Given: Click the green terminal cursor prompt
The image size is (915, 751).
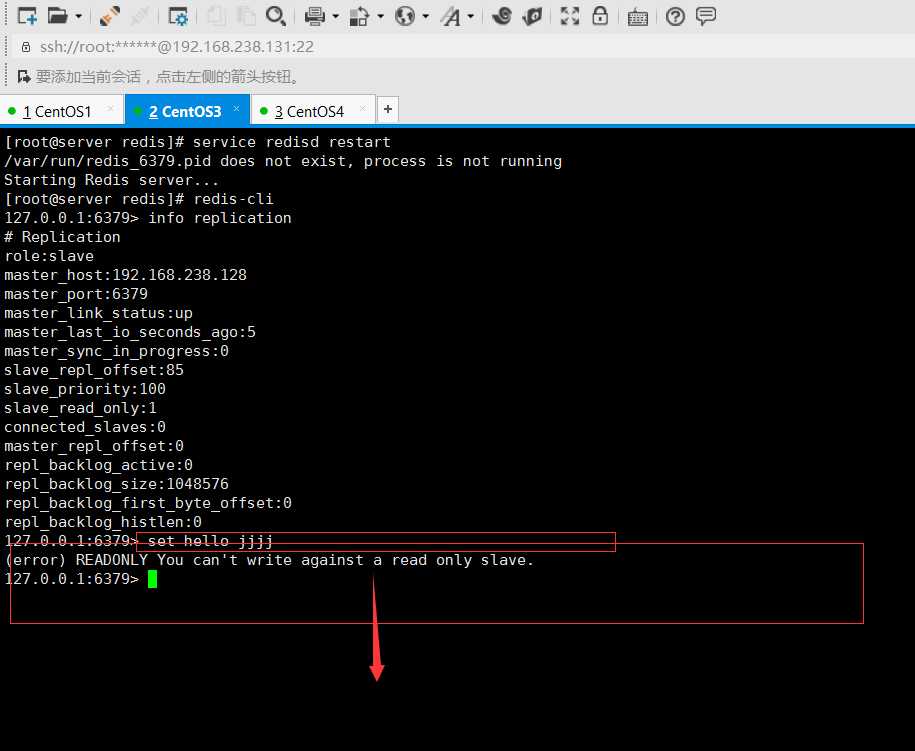Looking at the screenshot, I should (x=152, y=579).
